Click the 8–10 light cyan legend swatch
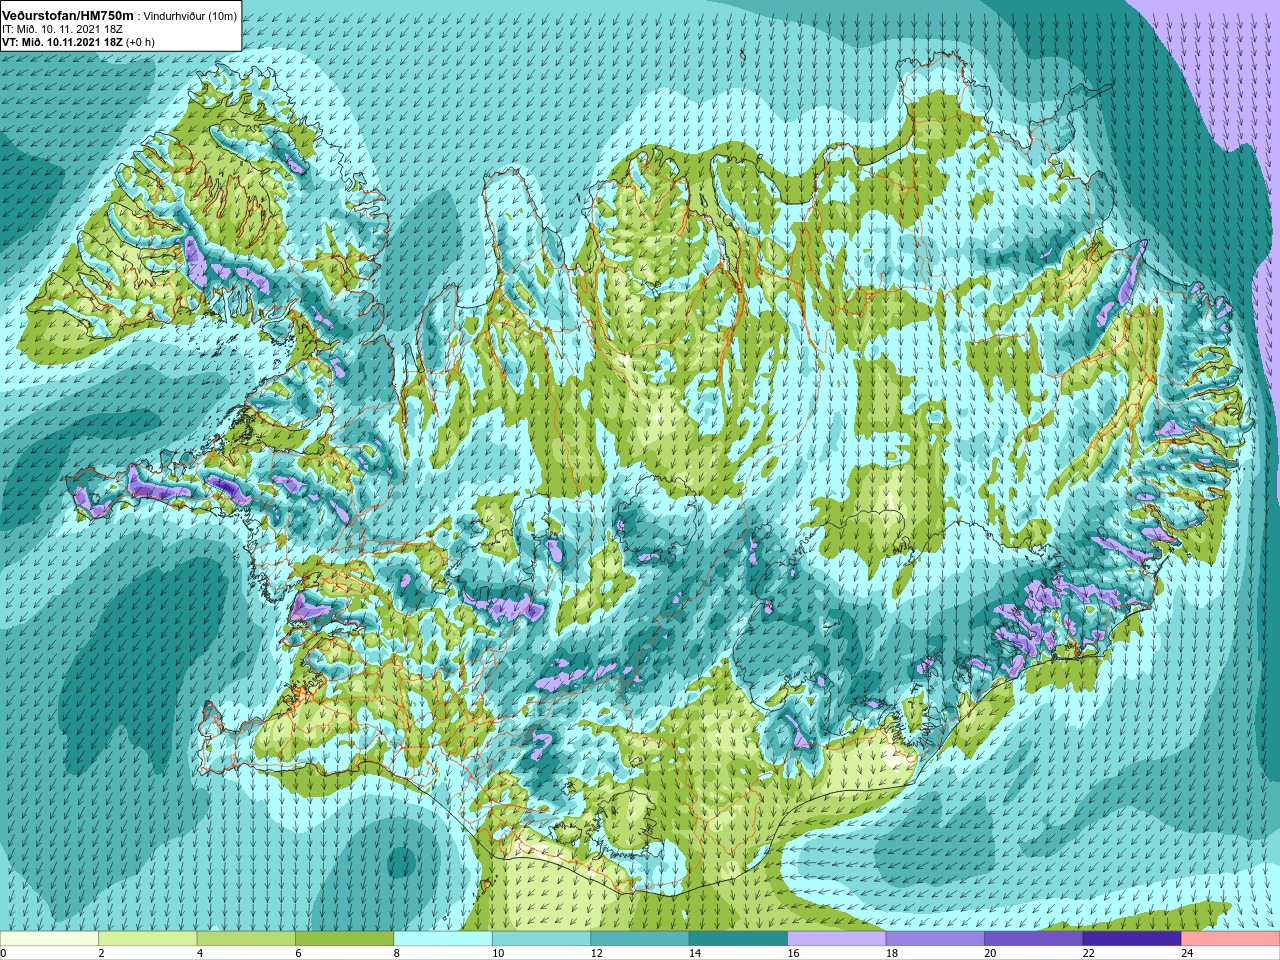Screen dimensions: 1280x960 (x=443, y=939)
